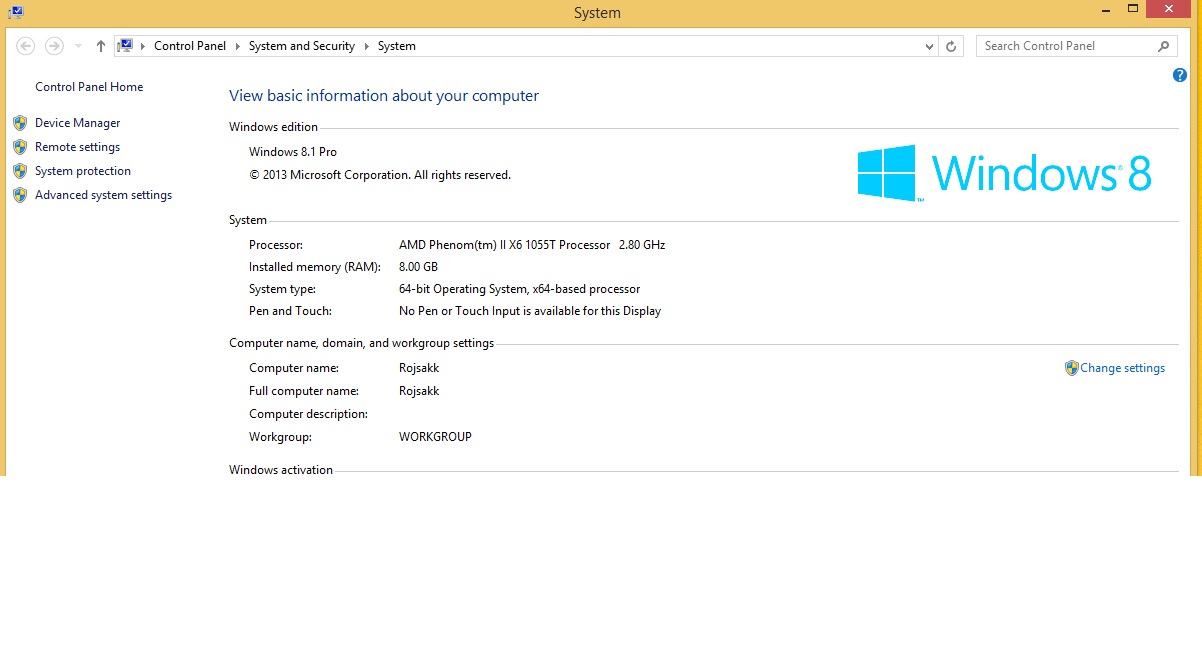The height and width of the screenshot is (648, 1202).
Task: Open Control Panel Home
Action: [89, 87]
